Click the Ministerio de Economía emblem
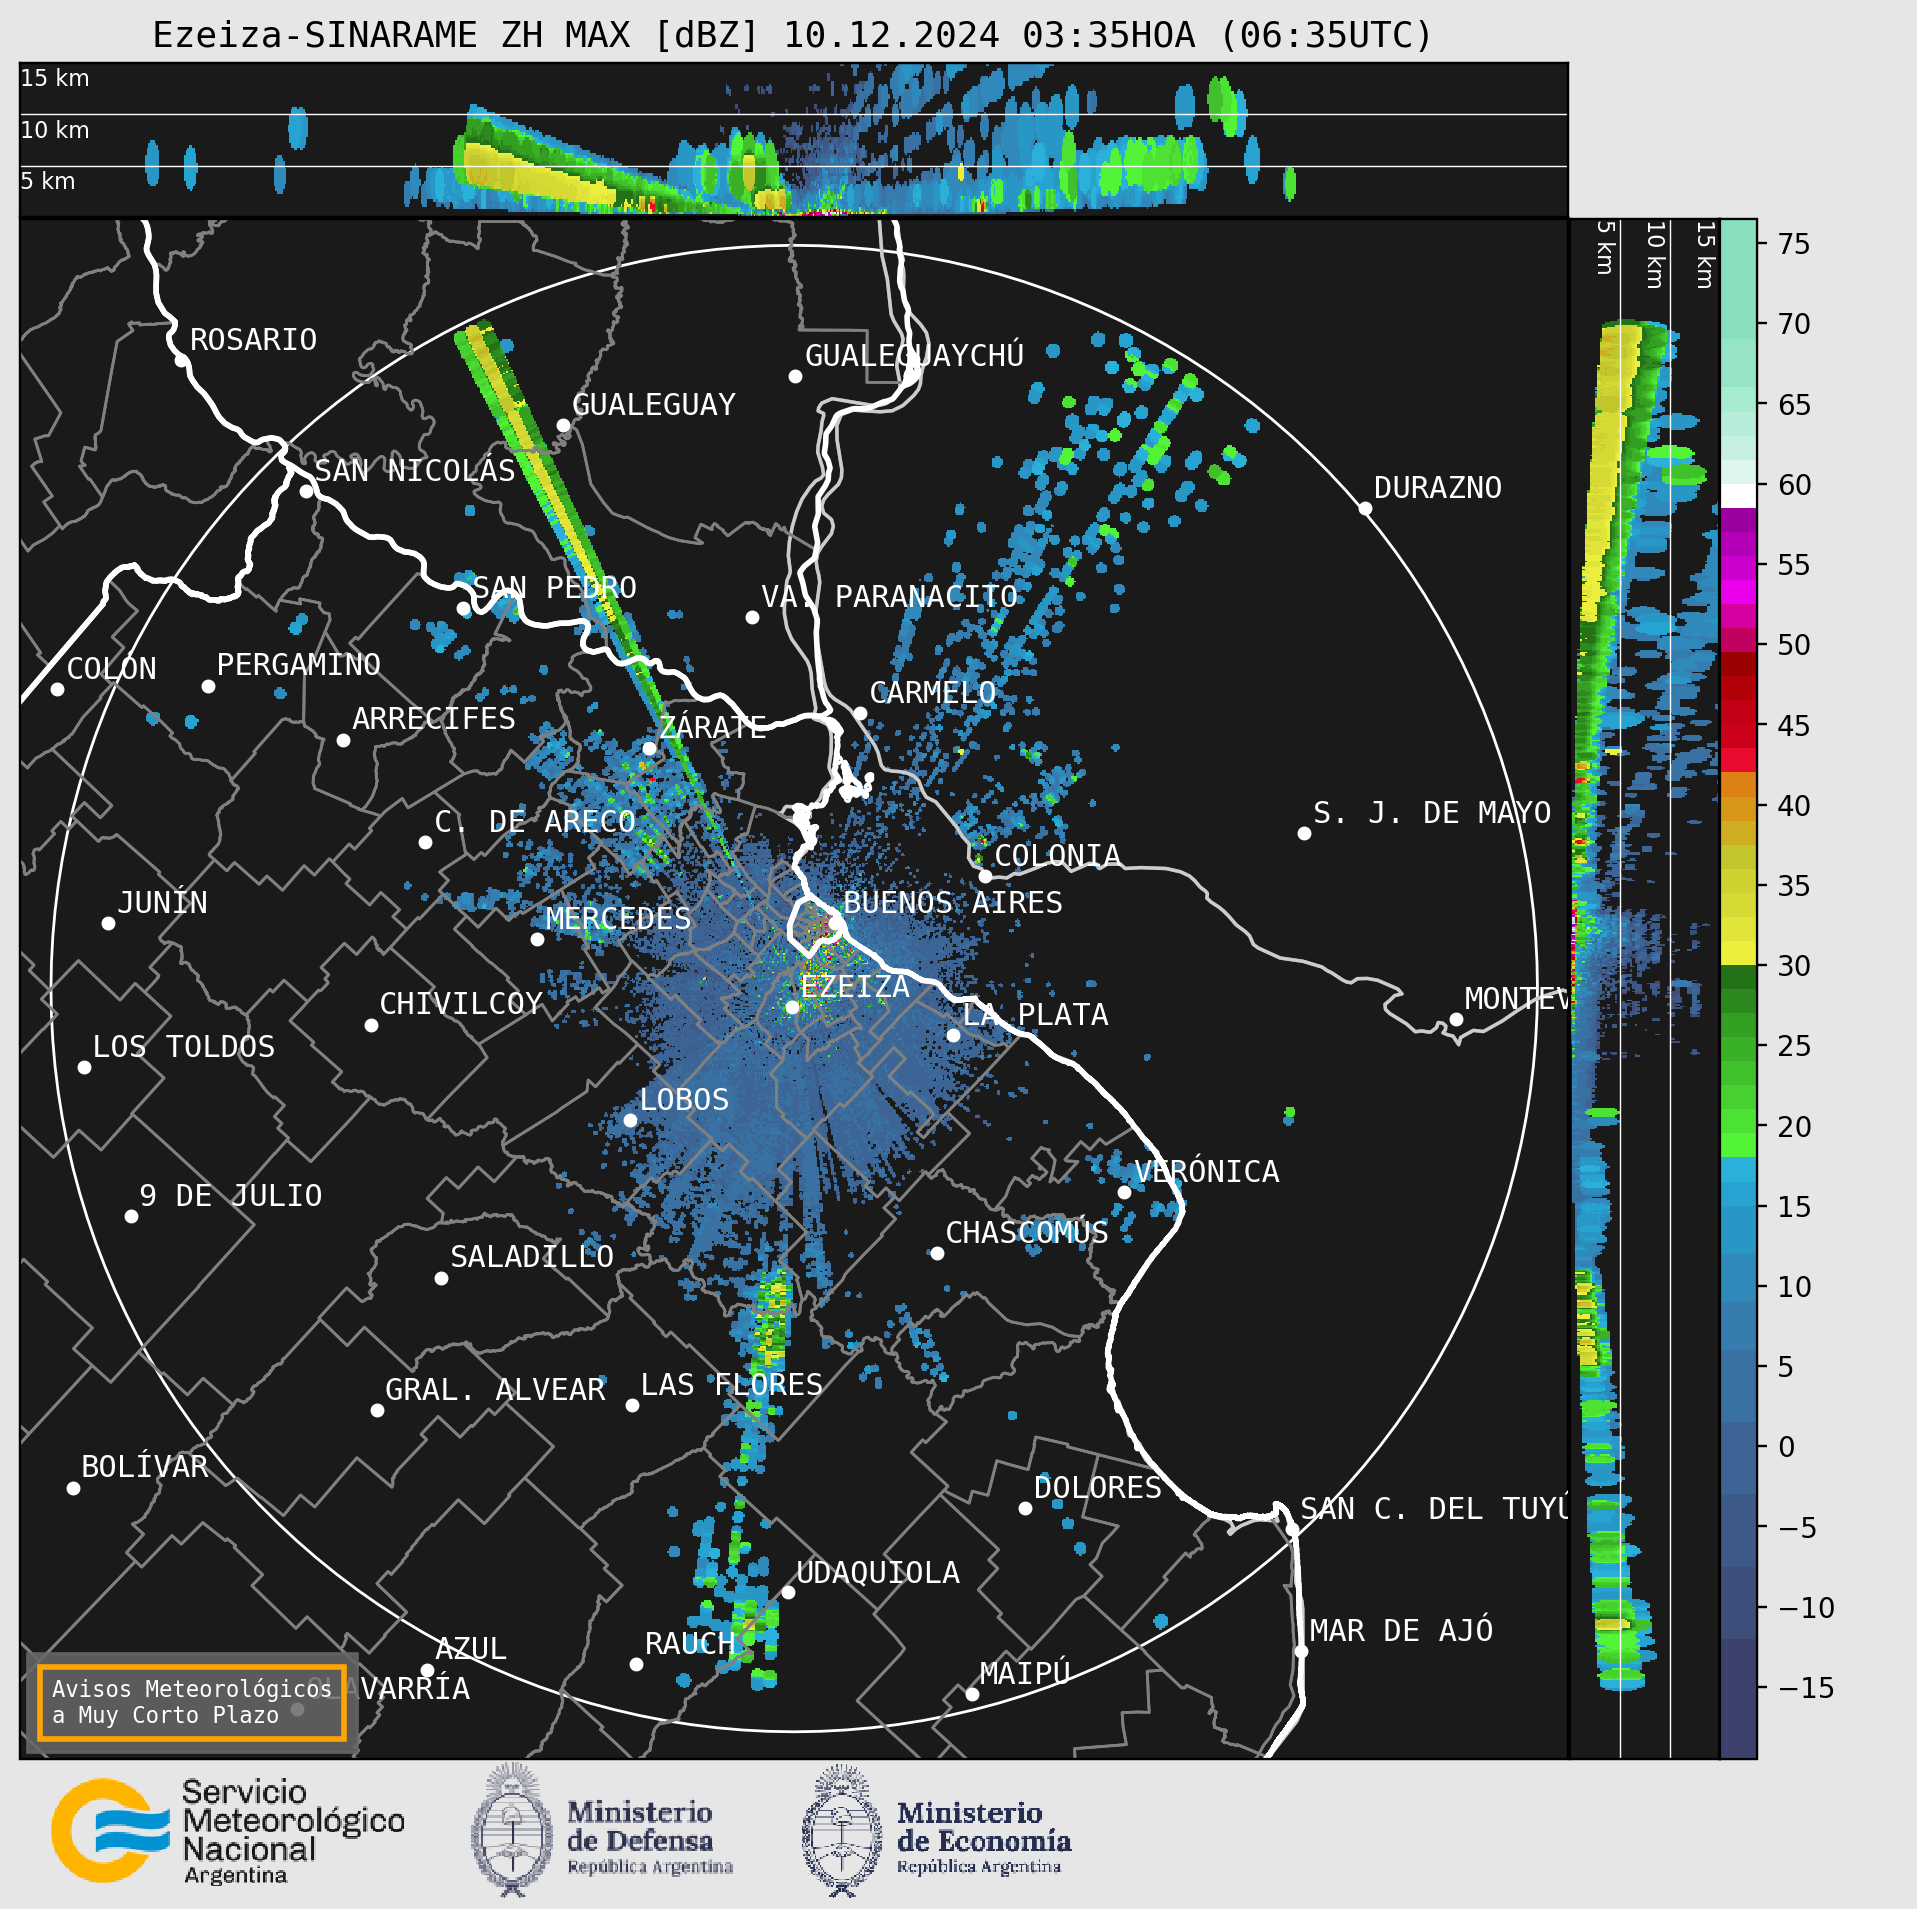Image resolution: width=1917 pixels, height=1909 pixels. click(x=842, y=1830)
